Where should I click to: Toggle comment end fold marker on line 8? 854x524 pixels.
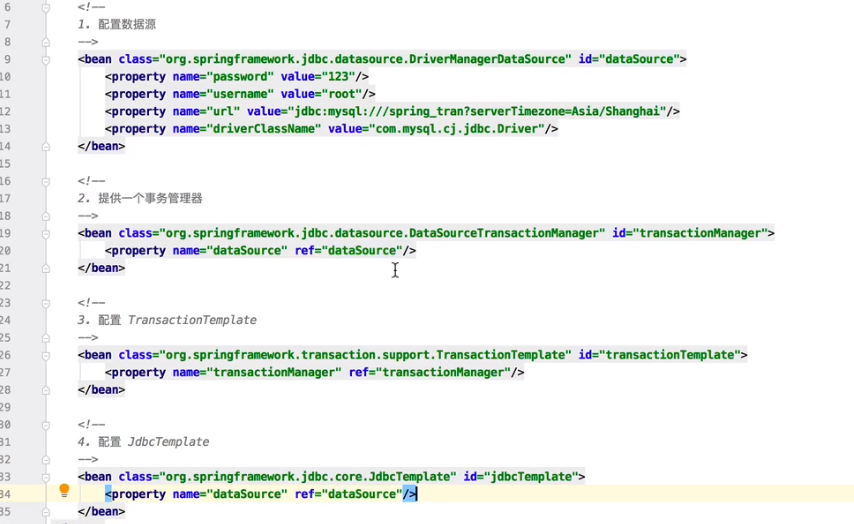(46, 42)
